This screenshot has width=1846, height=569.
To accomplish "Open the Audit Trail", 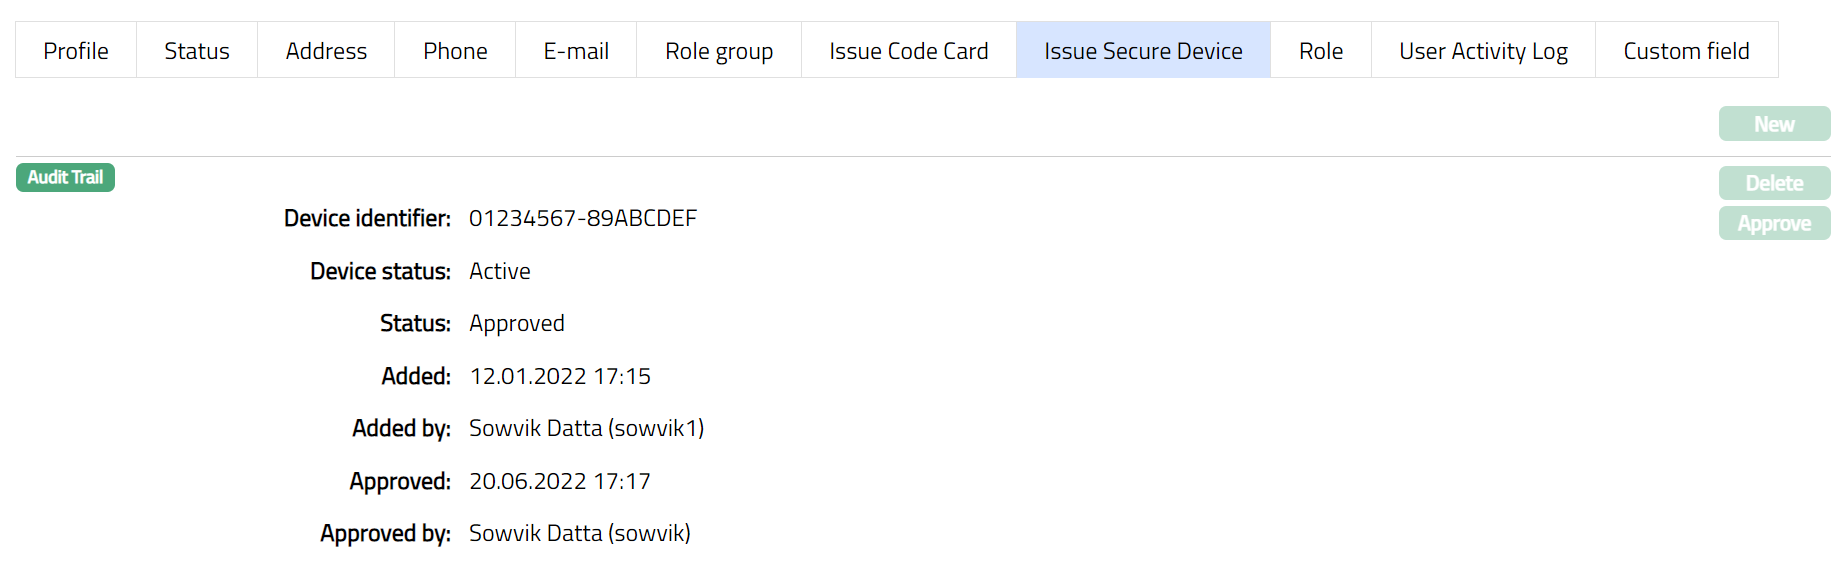I will (x=65, y=177).
